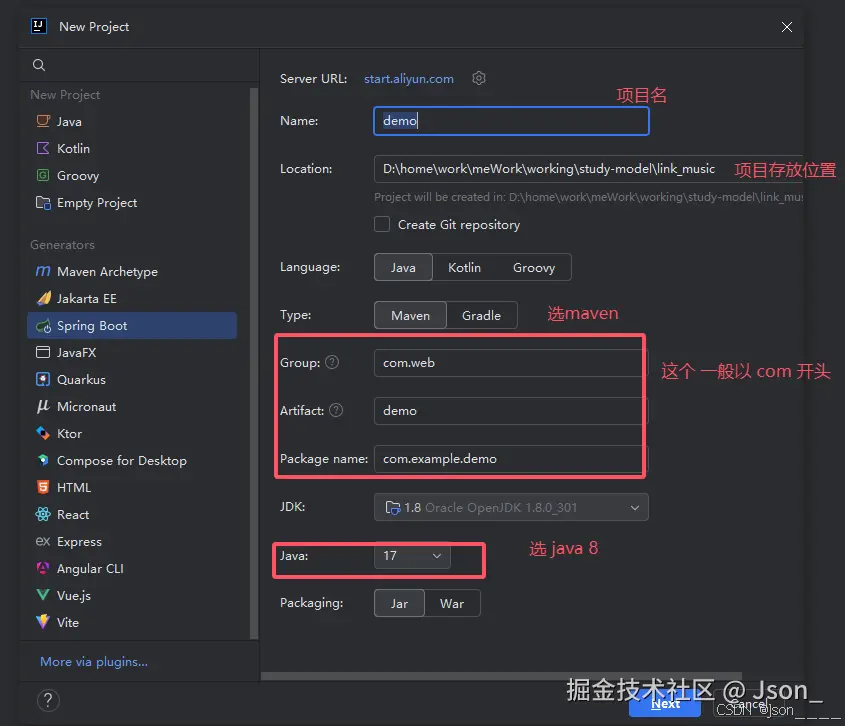Screen dimensions: 845x726
Task: Select Quarkus generator entry
Action: tap(131, 379)
